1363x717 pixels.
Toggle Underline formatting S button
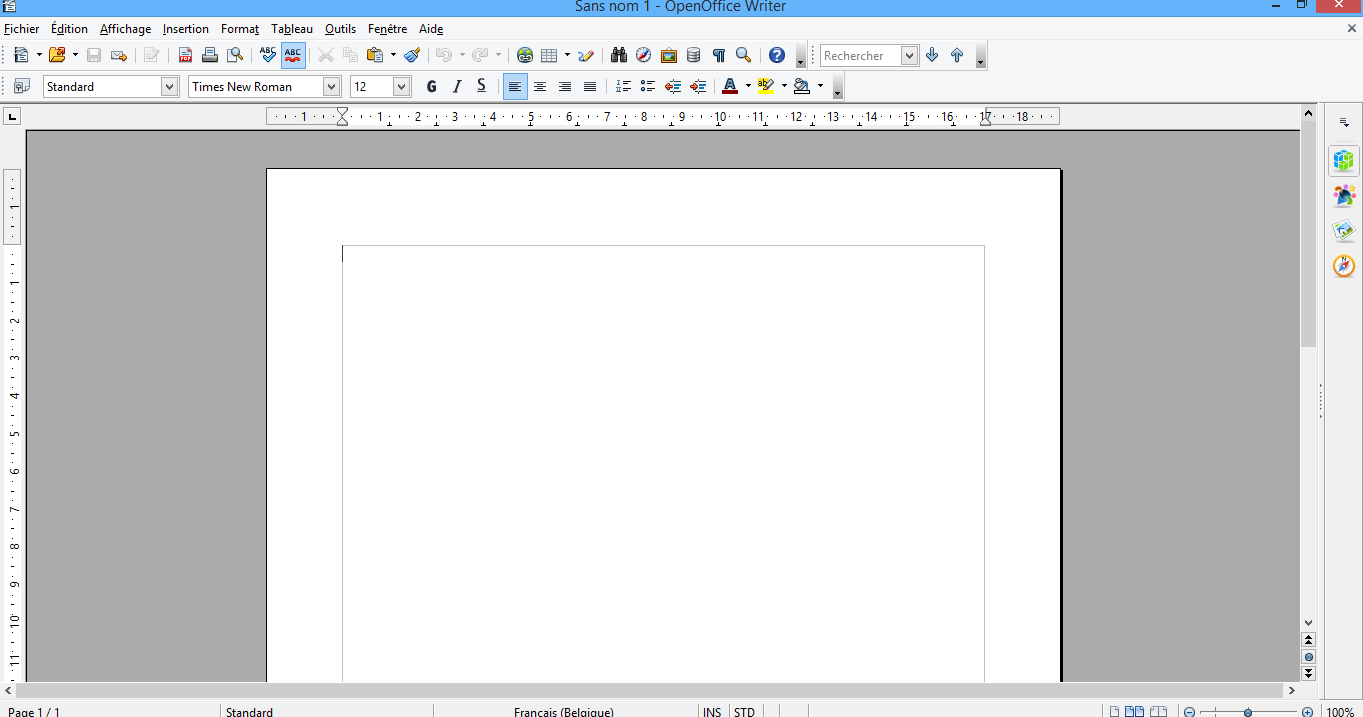pyautogui.click(x=482, y=86)
